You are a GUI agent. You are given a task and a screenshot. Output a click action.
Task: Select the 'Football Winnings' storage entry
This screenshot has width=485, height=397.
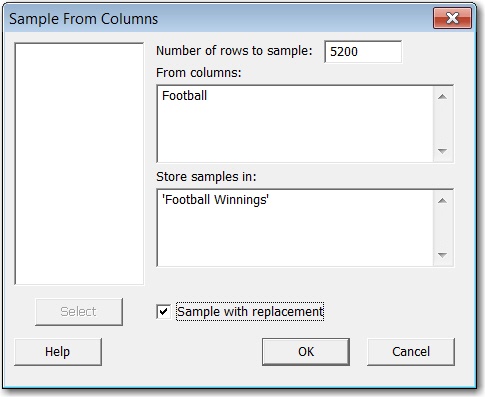(x=215, y=200)
